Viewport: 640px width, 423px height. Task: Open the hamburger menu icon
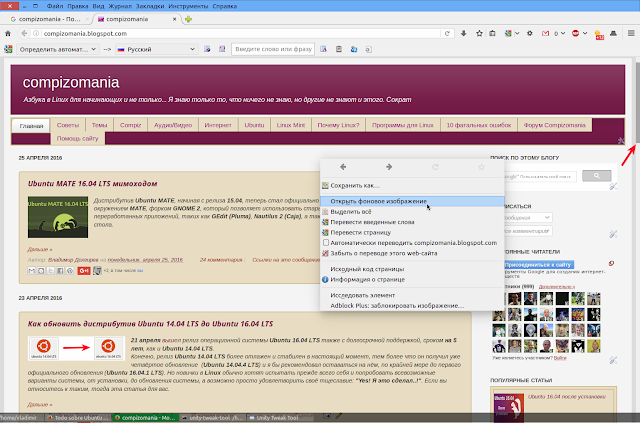pyautogui.click(x=631, y=33)
